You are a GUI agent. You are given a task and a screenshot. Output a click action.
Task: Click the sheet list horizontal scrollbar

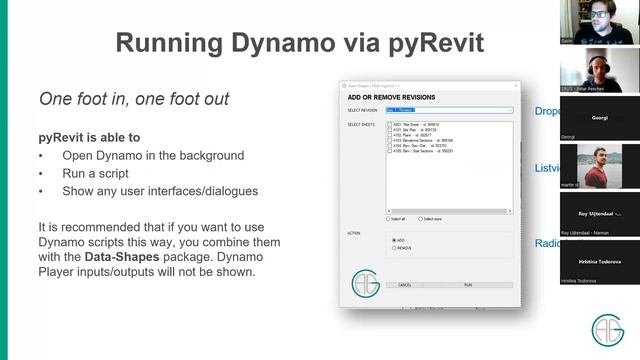(449, 211)
